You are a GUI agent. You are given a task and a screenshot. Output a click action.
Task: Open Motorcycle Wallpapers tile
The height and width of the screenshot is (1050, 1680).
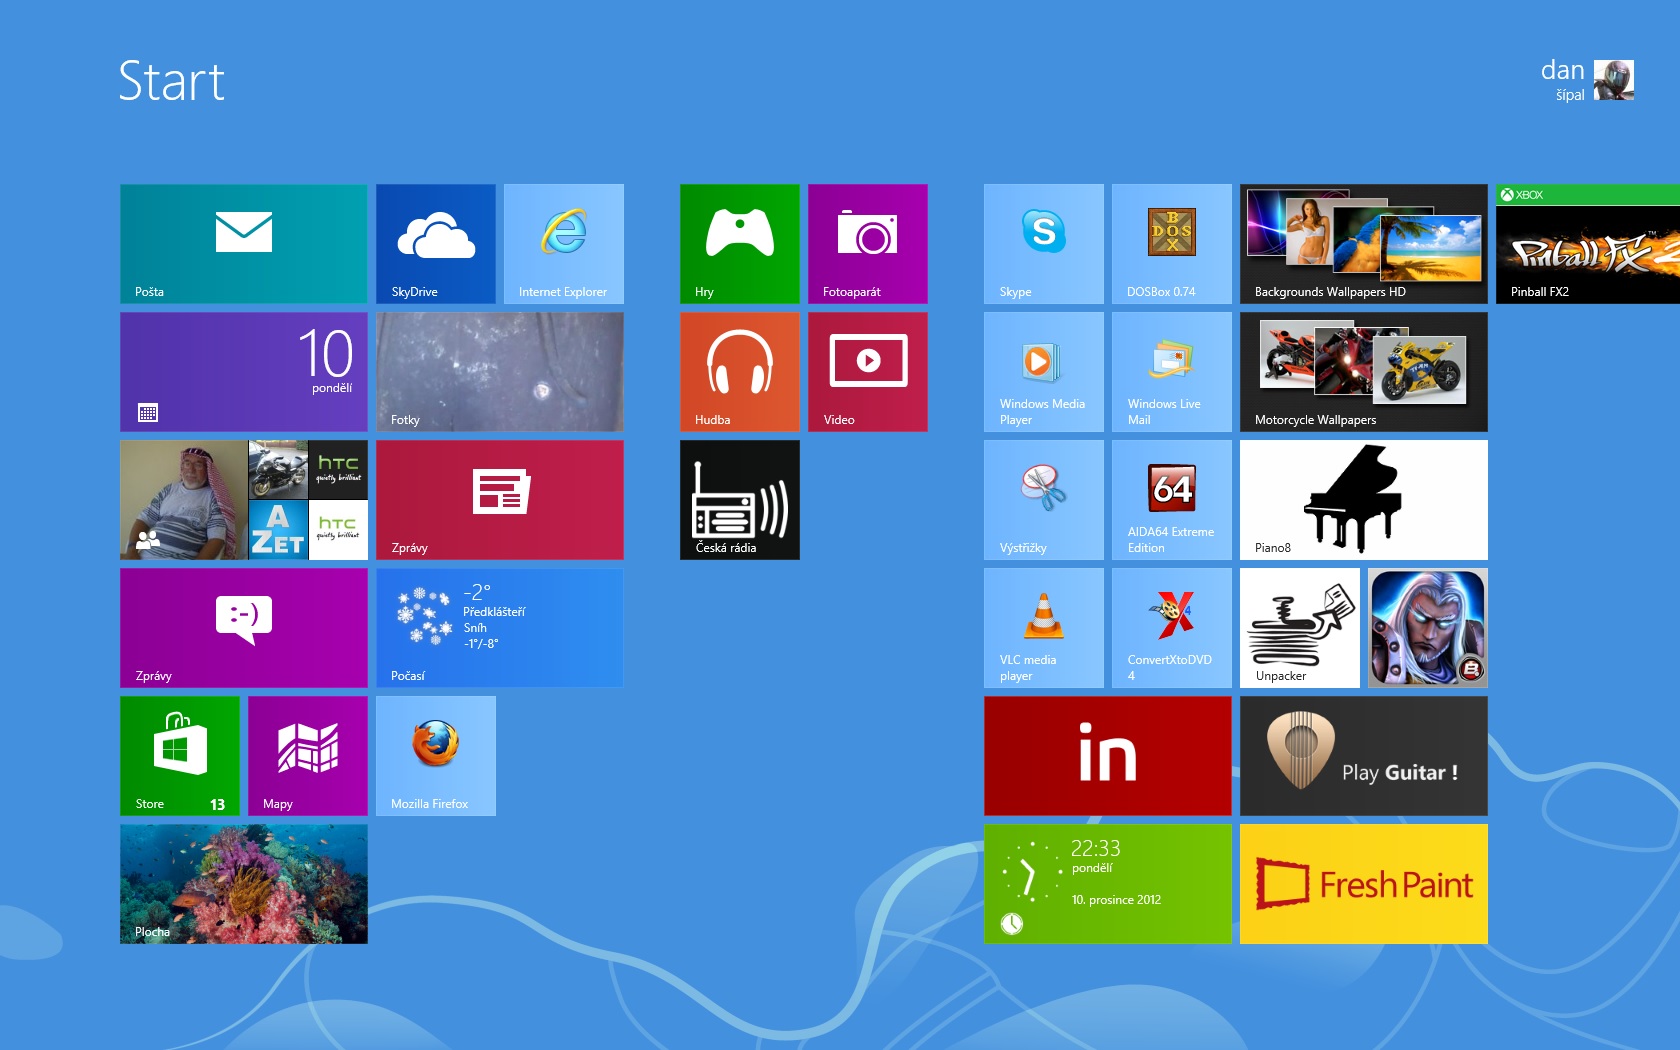[1364, 372]
